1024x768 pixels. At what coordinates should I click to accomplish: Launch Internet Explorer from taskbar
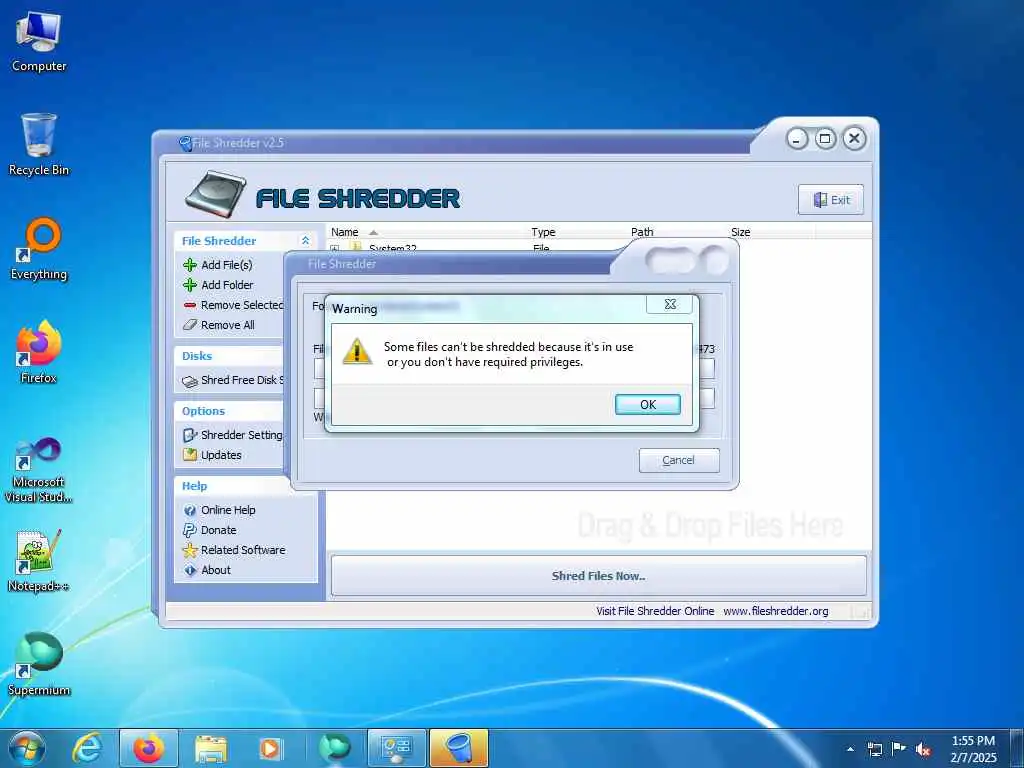coord(87,748)
